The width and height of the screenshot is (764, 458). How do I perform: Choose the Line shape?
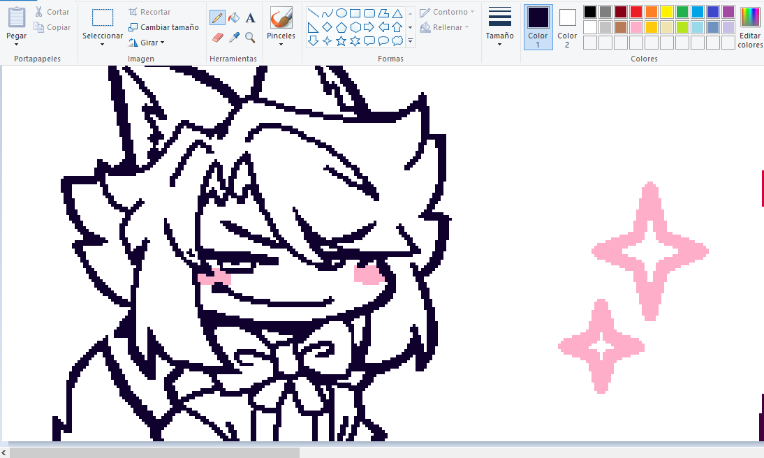[313, 13]
